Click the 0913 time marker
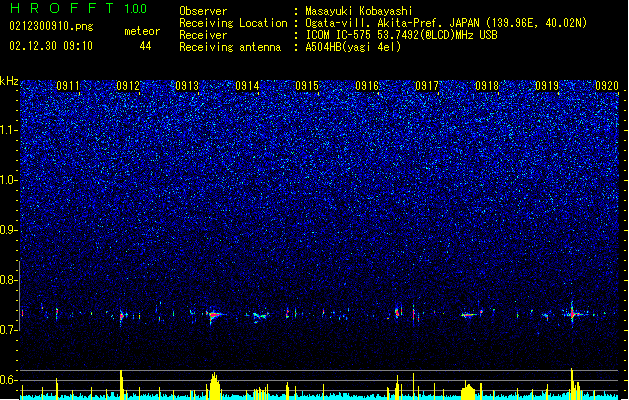This screenshot has width=629, height=400. click(187, 86)
